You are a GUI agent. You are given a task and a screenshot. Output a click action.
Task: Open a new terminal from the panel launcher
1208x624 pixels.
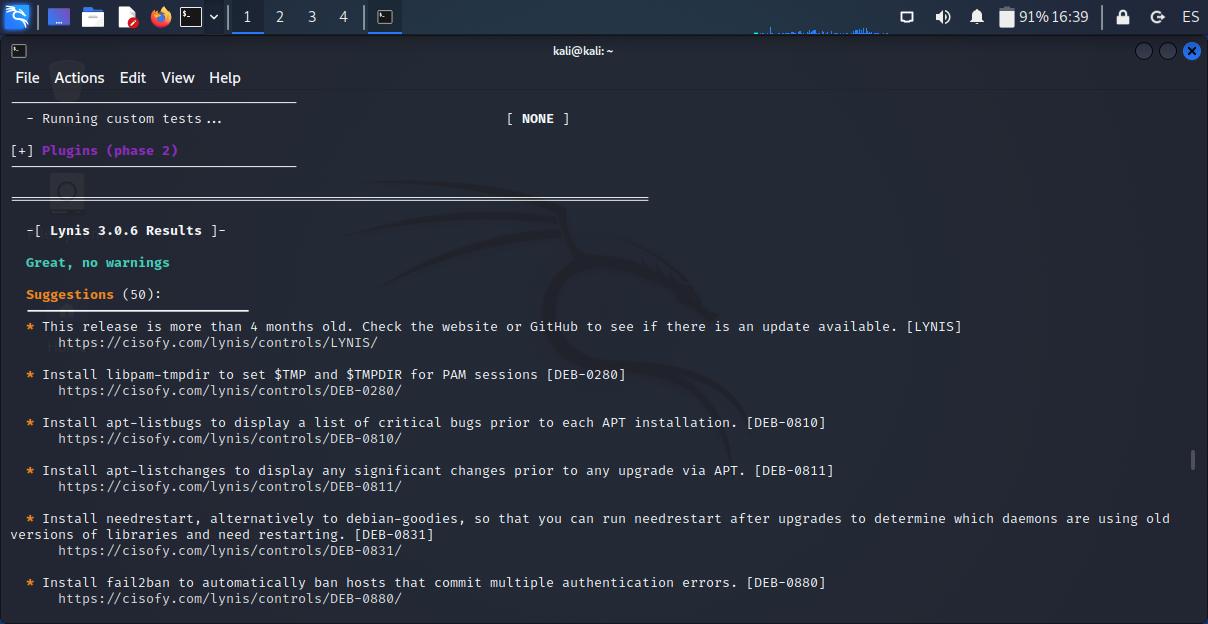pos(191,17)
